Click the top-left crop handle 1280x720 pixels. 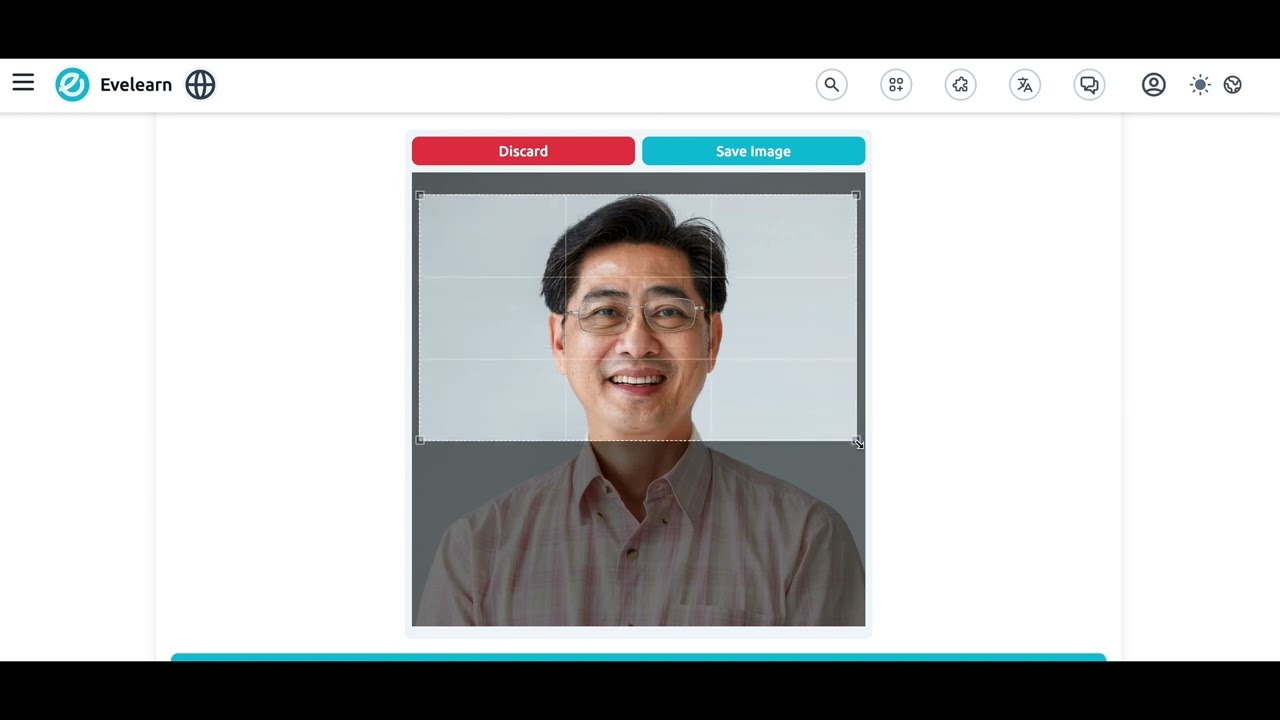click(420, 195)
